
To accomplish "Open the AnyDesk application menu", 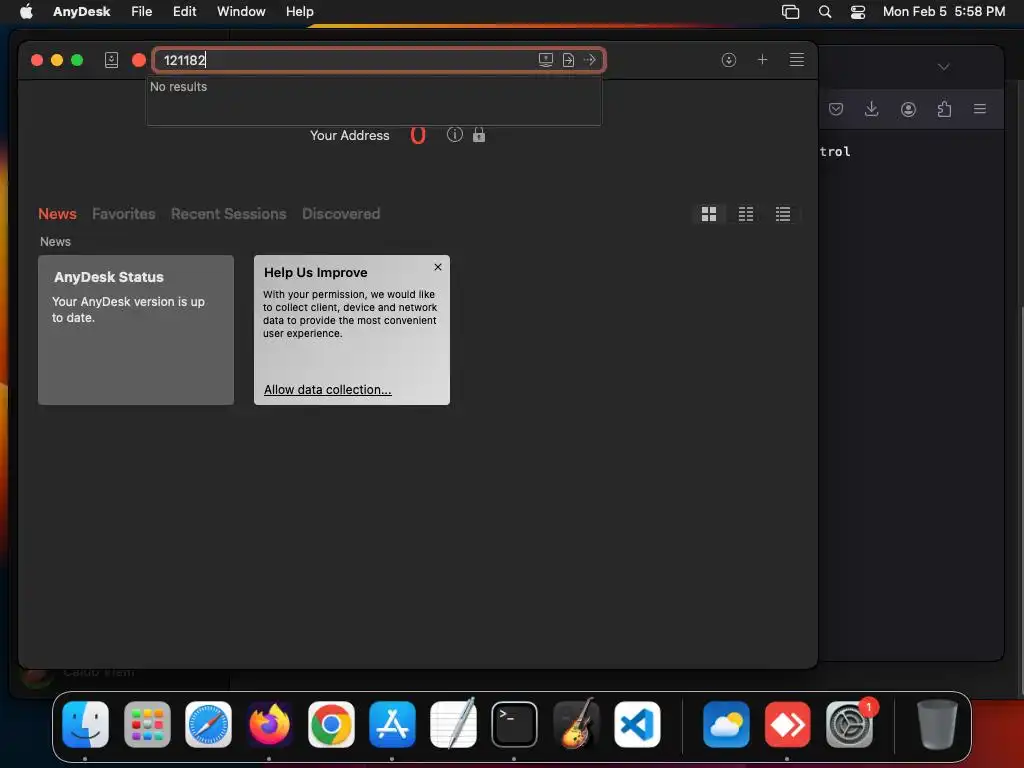I will coord(82,12).
